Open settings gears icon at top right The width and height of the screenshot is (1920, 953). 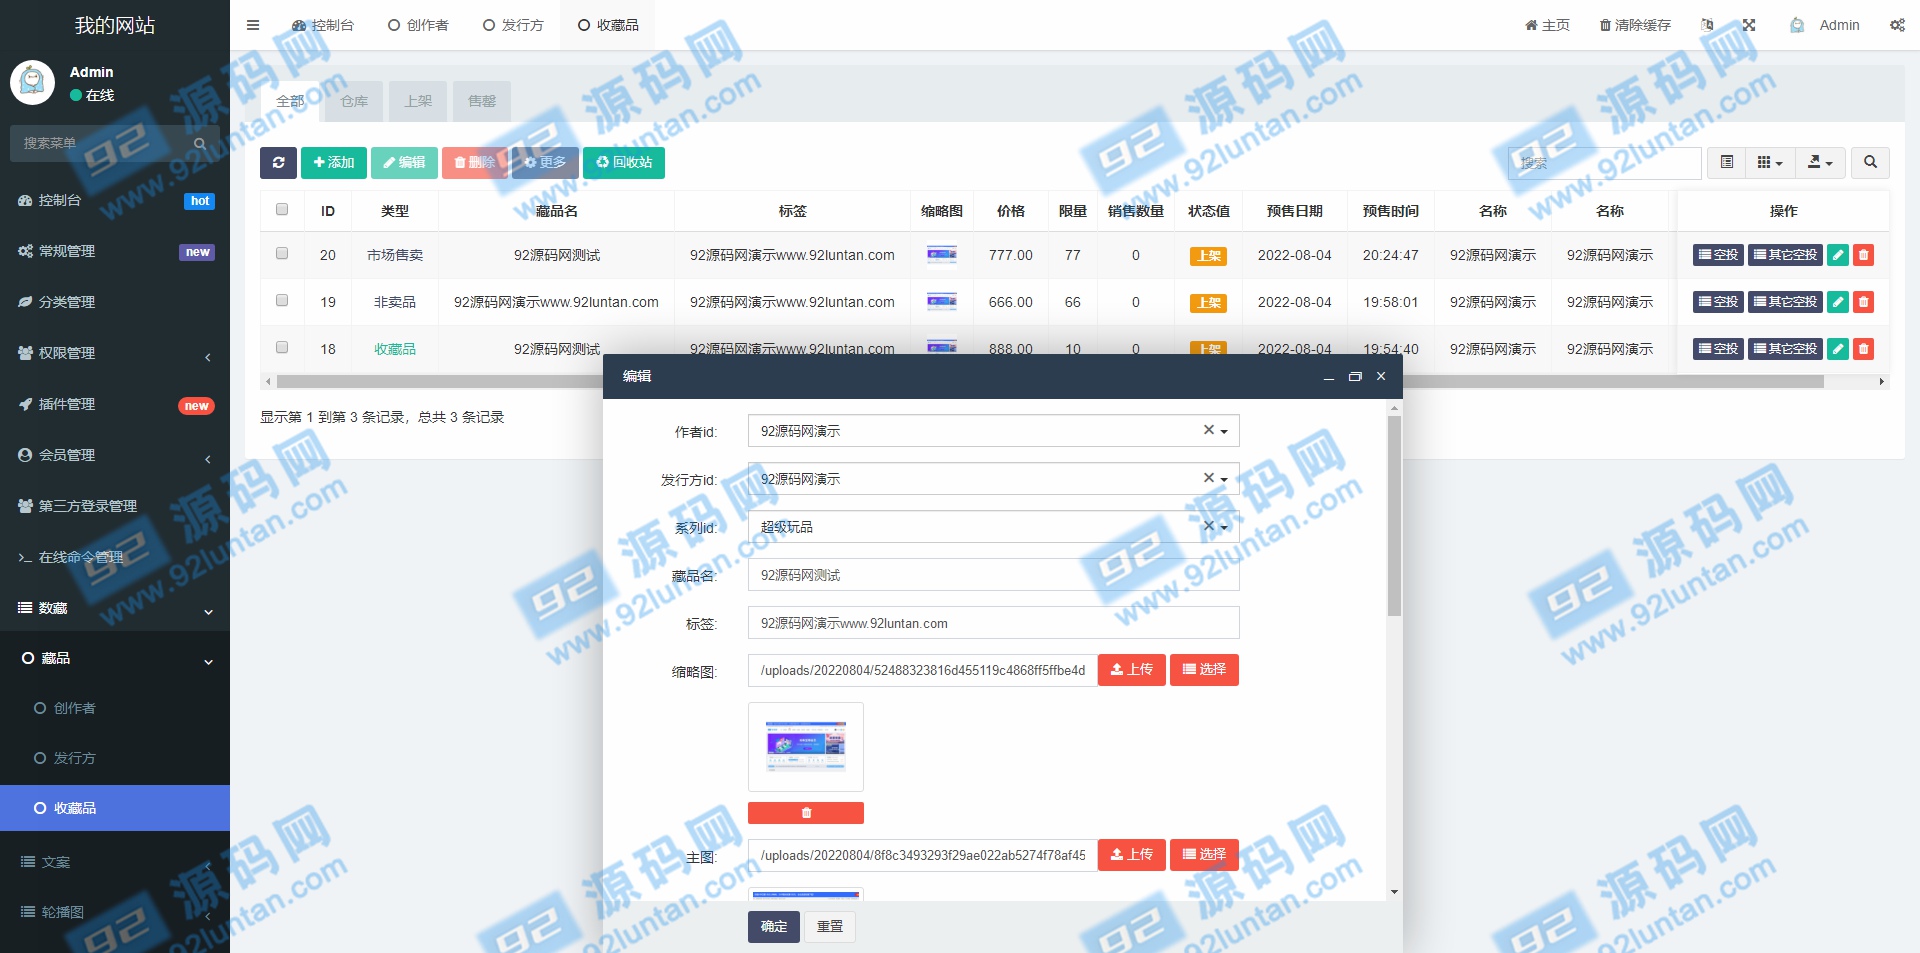(x=1897, y=25)
